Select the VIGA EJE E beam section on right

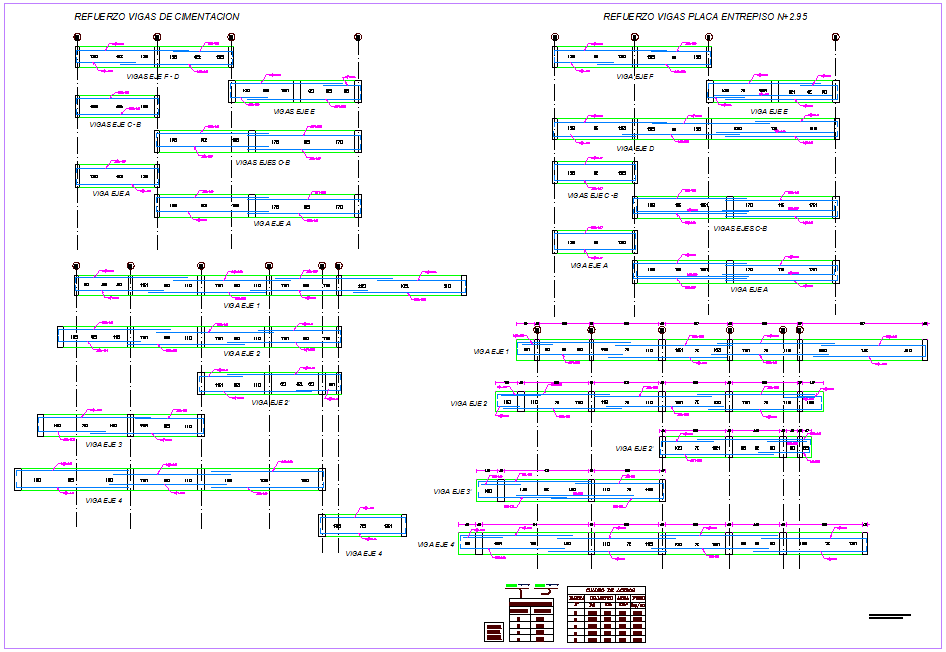770,90
